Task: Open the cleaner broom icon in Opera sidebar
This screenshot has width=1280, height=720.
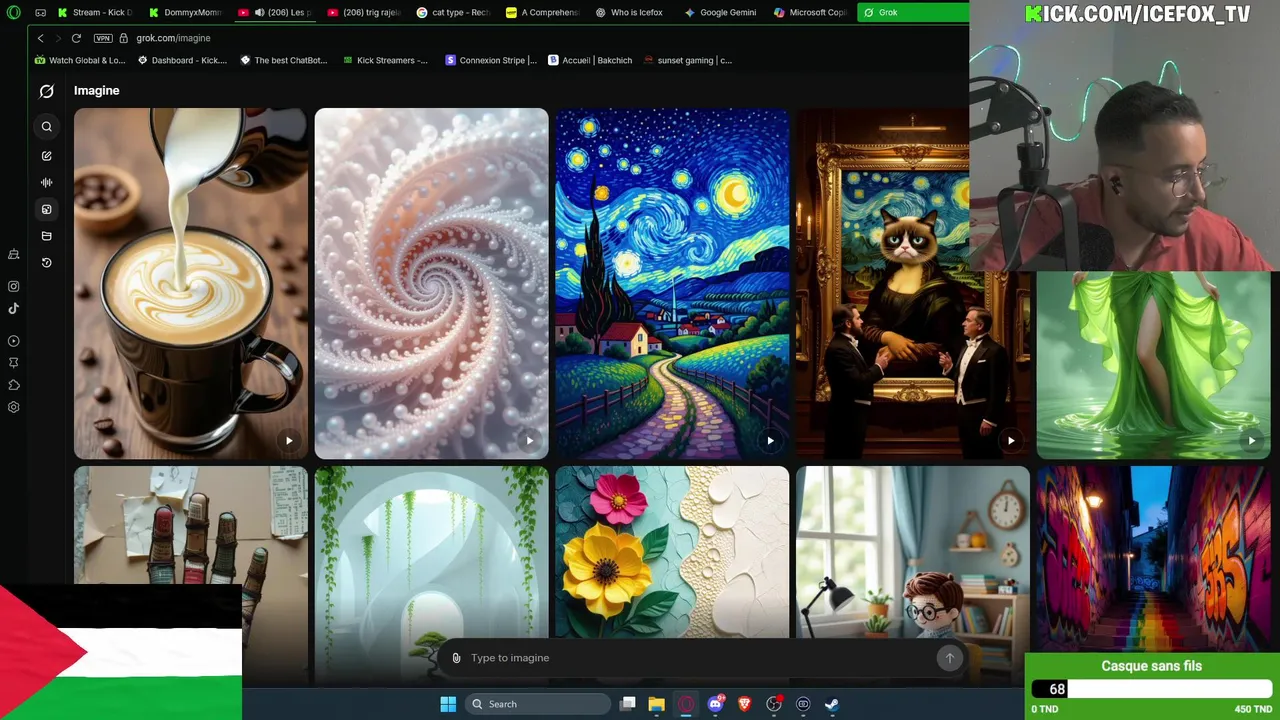Action: click(x=13, y=254)
